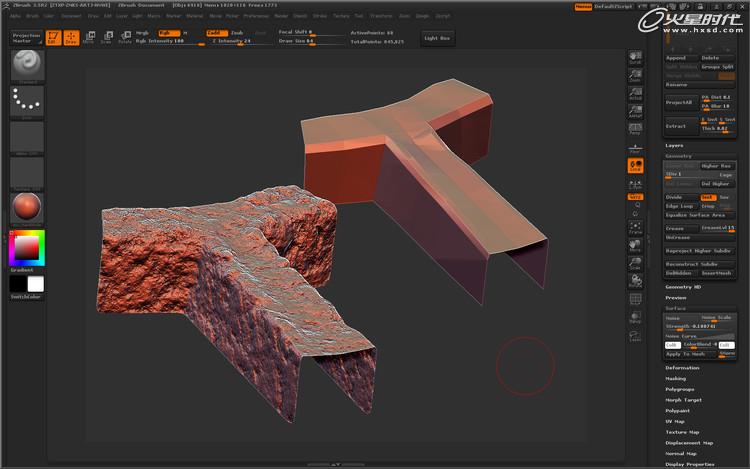
Task: Toggle the Rgb channel button
Action: [x=169, y=33]
